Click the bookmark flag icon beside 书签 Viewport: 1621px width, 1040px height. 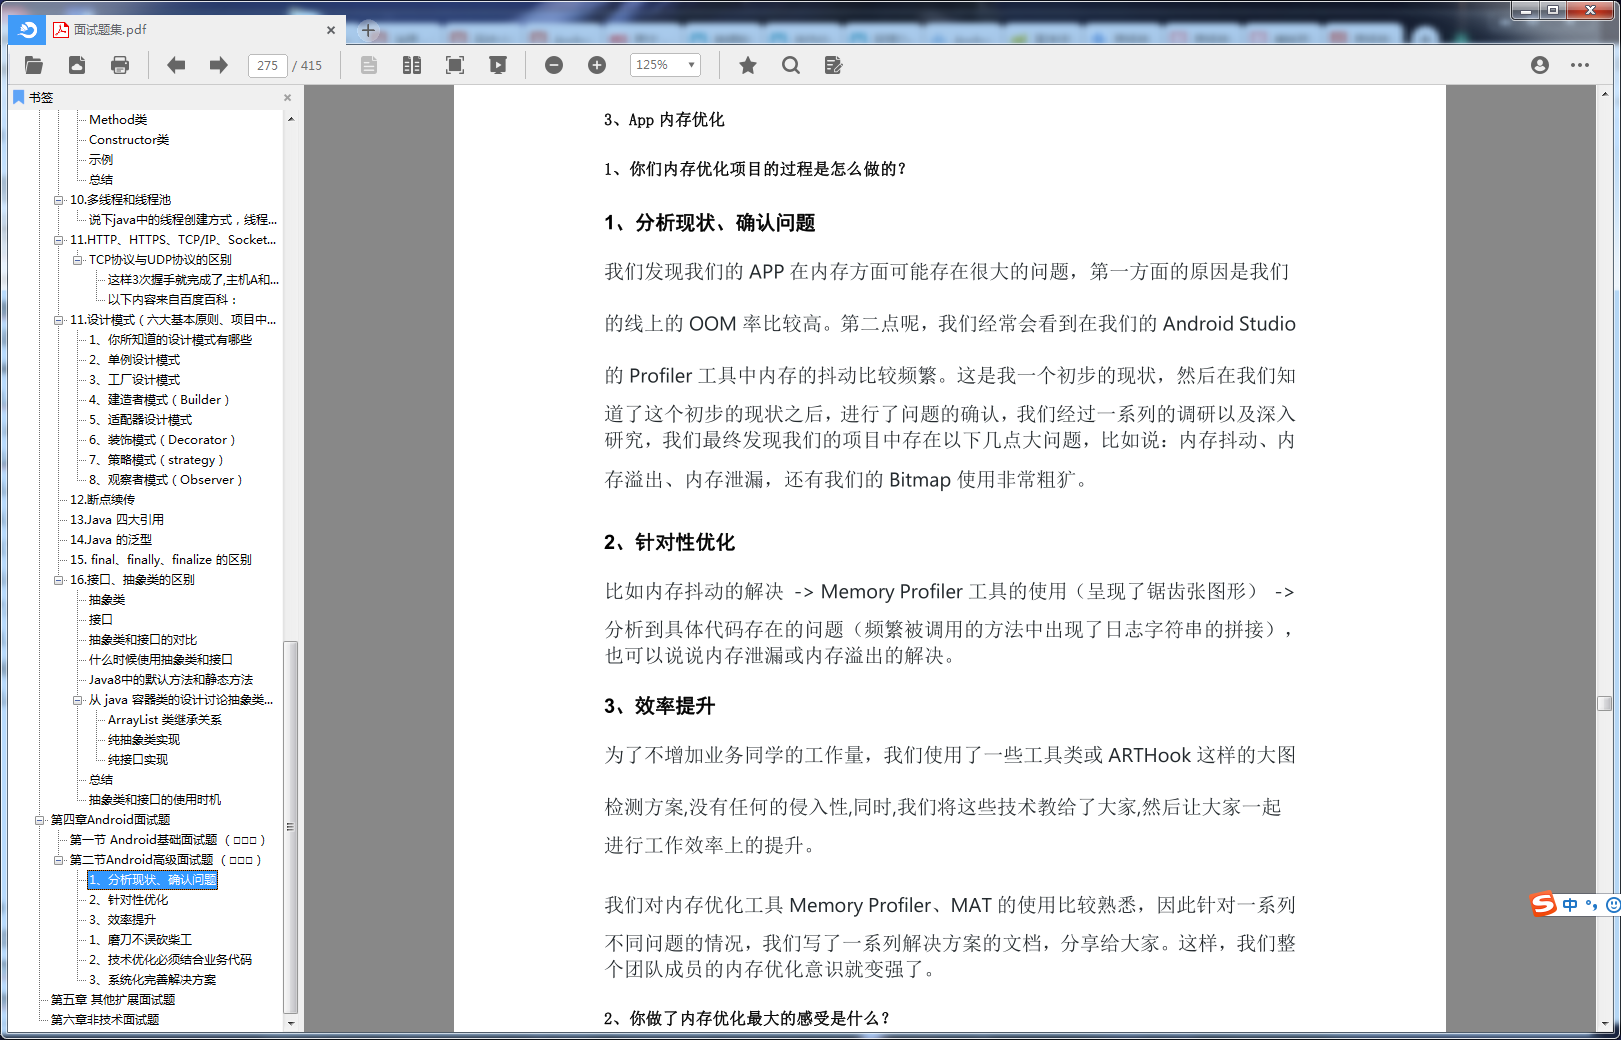(x=18, y=97)
